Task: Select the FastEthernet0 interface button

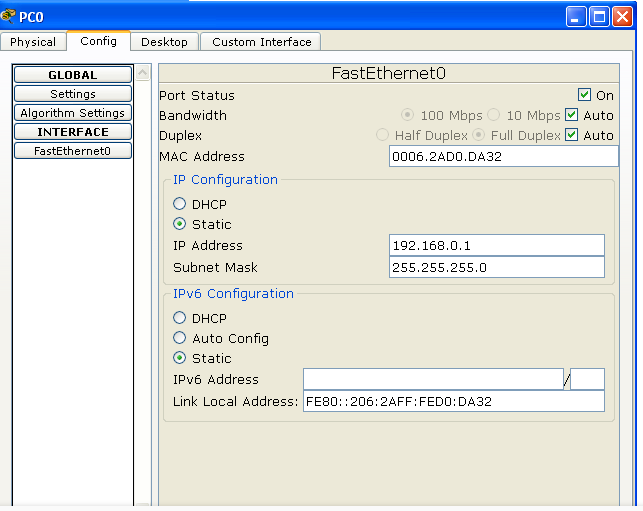Action: coord(73,151)
